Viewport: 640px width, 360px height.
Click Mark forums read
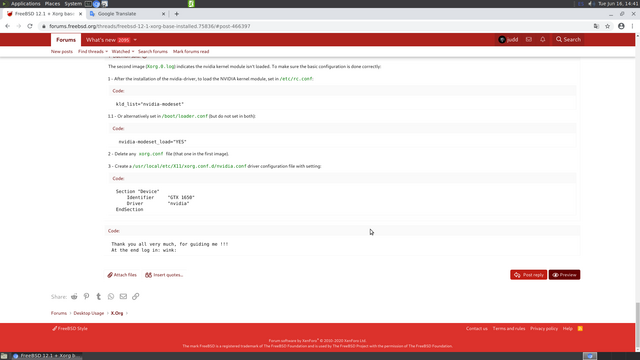pos(191,51)
